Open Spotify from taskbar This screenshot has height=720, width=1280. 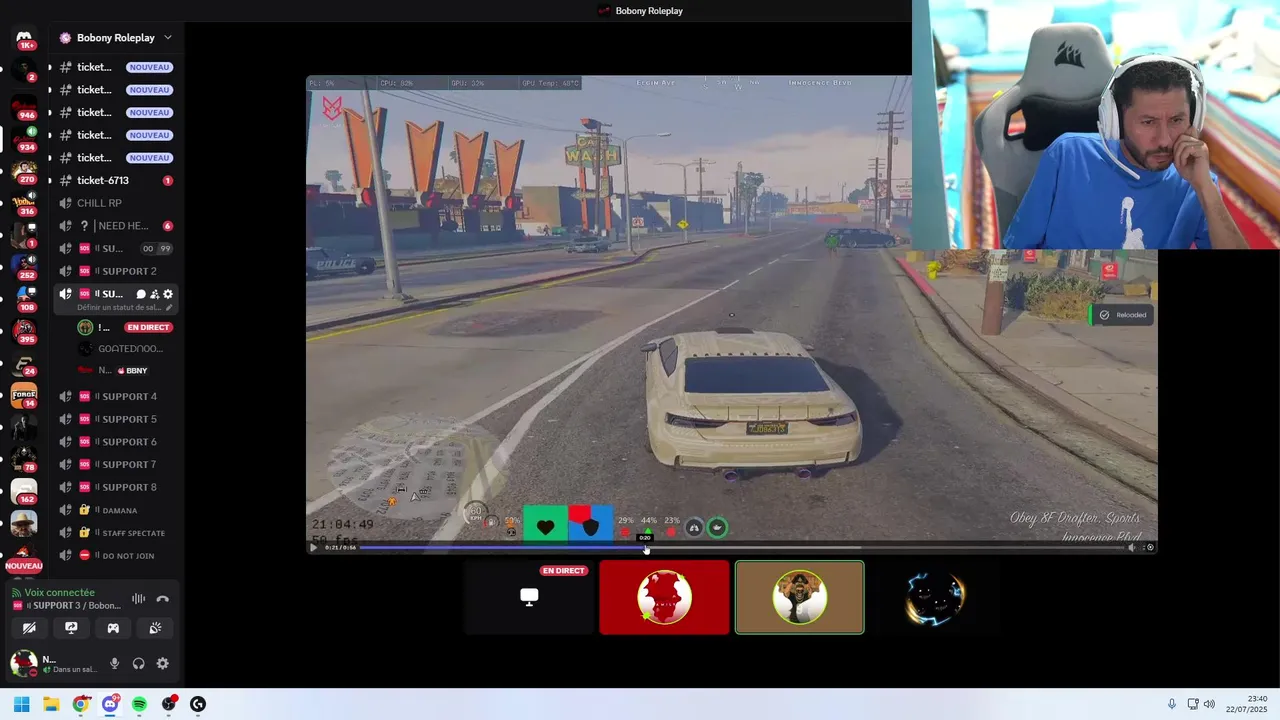pos(139,704)
